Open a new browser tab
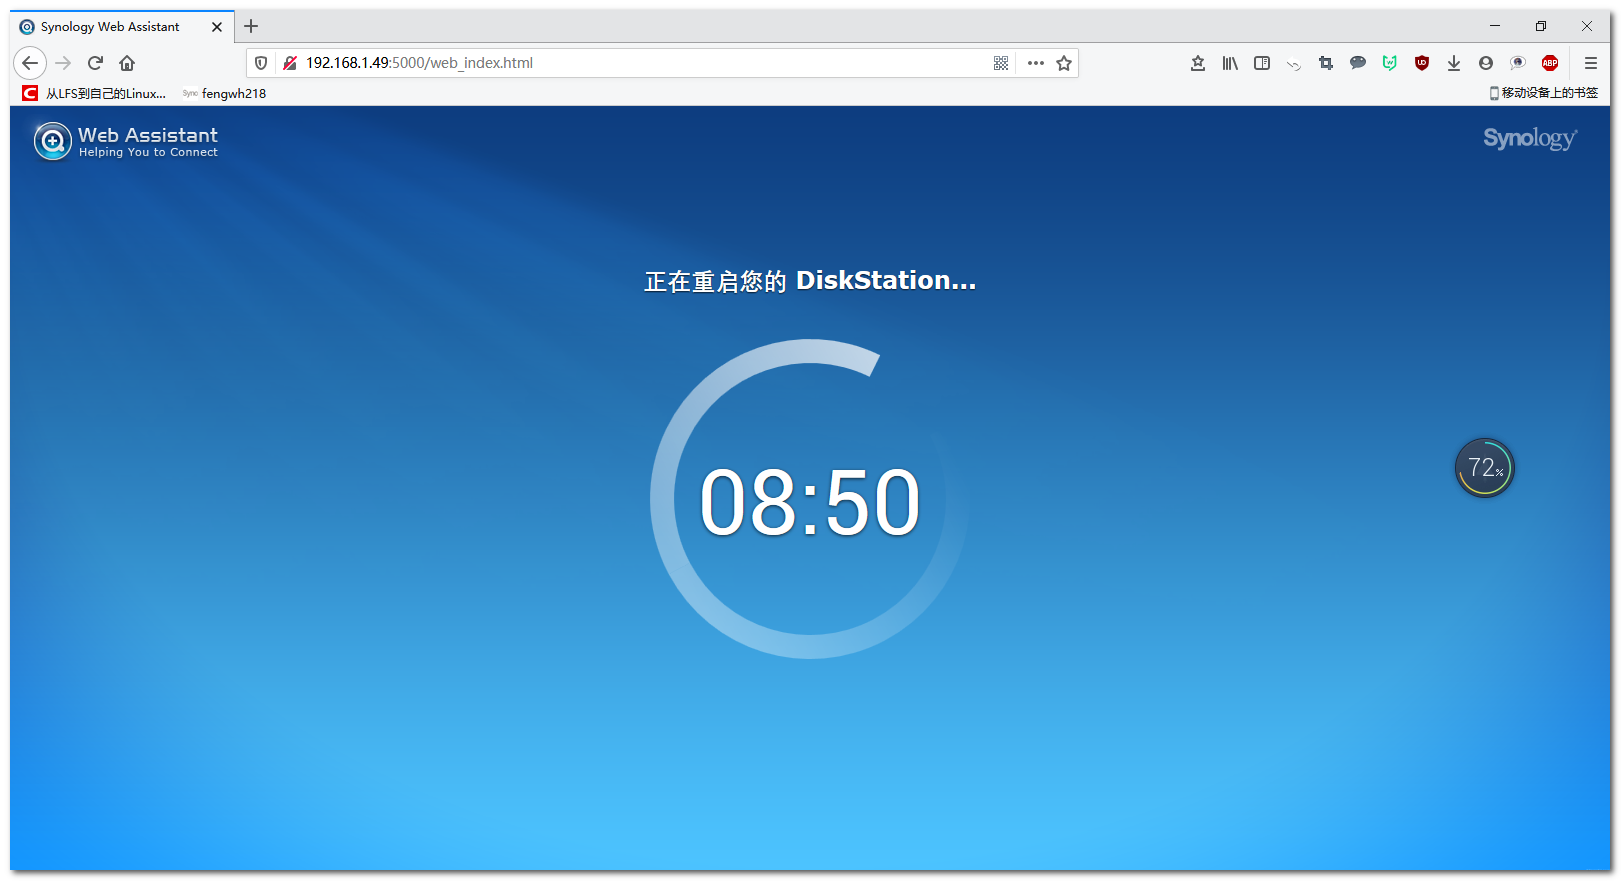 [251, 26]
